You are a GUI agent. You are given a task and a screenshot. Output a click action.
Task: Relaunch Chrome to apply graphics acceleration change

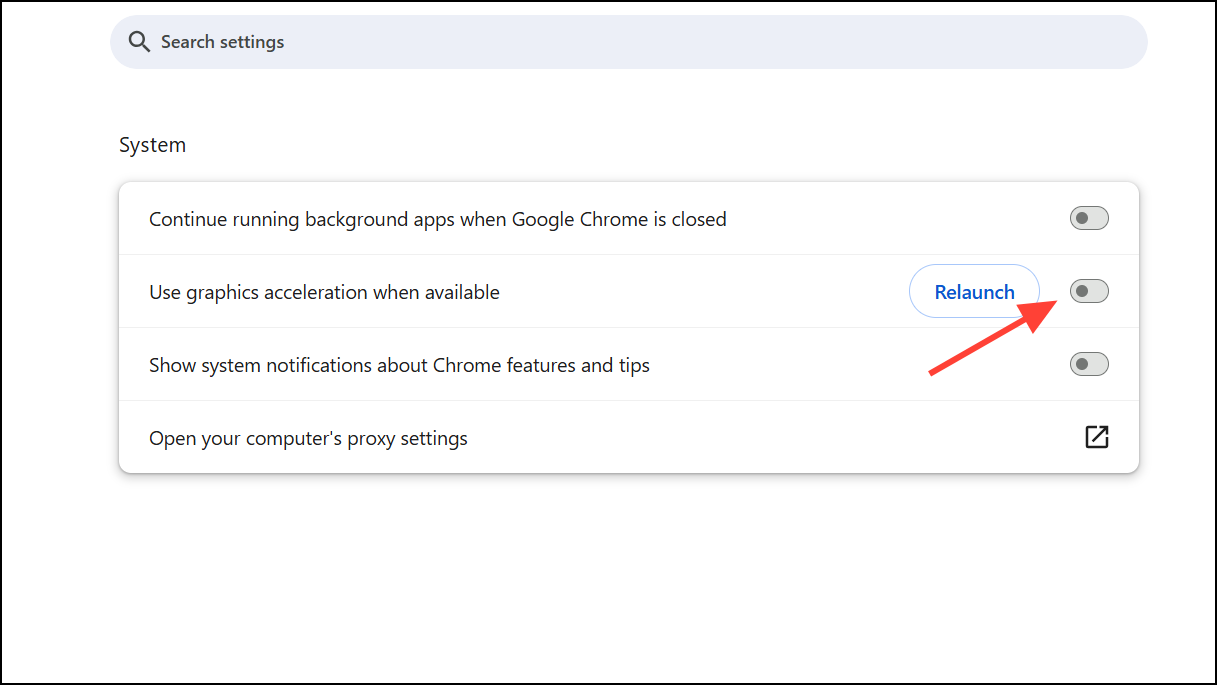pos(973,291)
